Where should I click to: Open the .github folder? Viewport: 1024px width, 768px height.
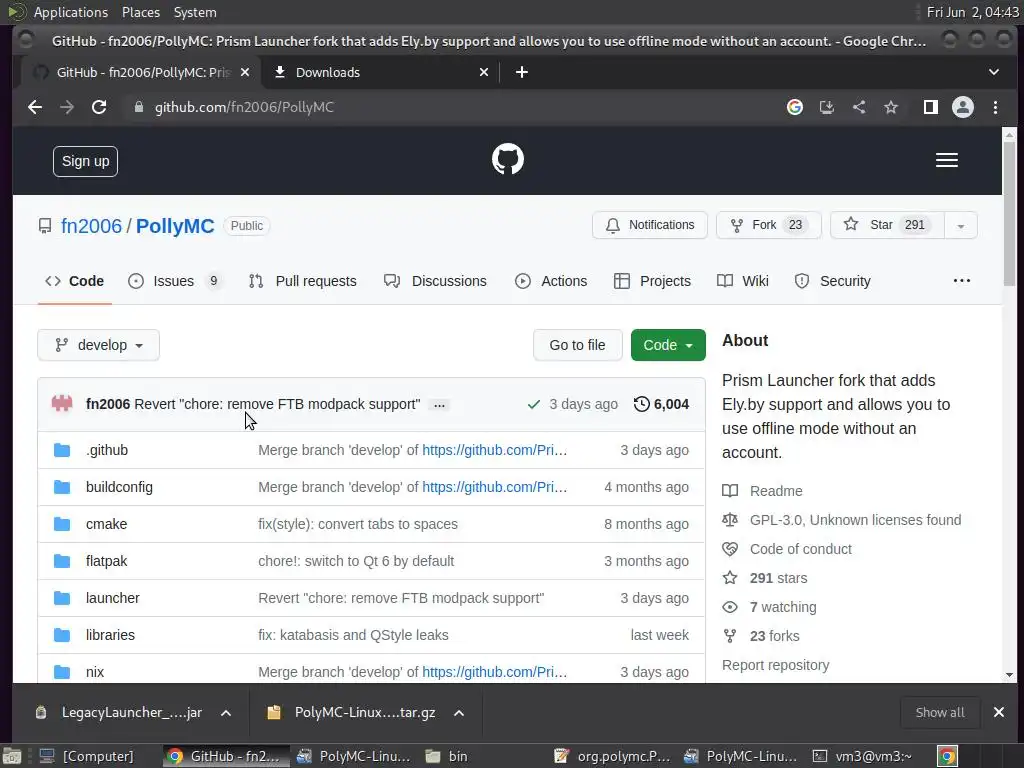point(107,450)
